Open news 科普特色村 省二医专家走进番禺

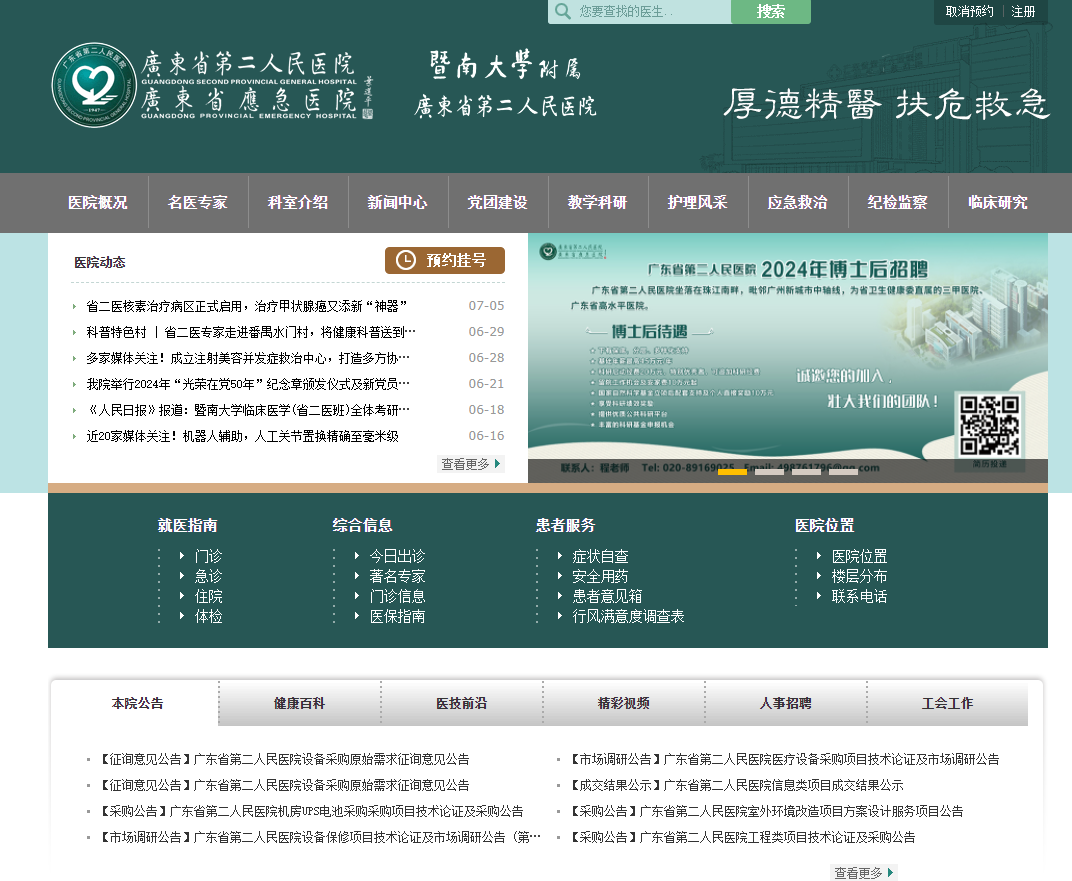(x=251, y=332)
